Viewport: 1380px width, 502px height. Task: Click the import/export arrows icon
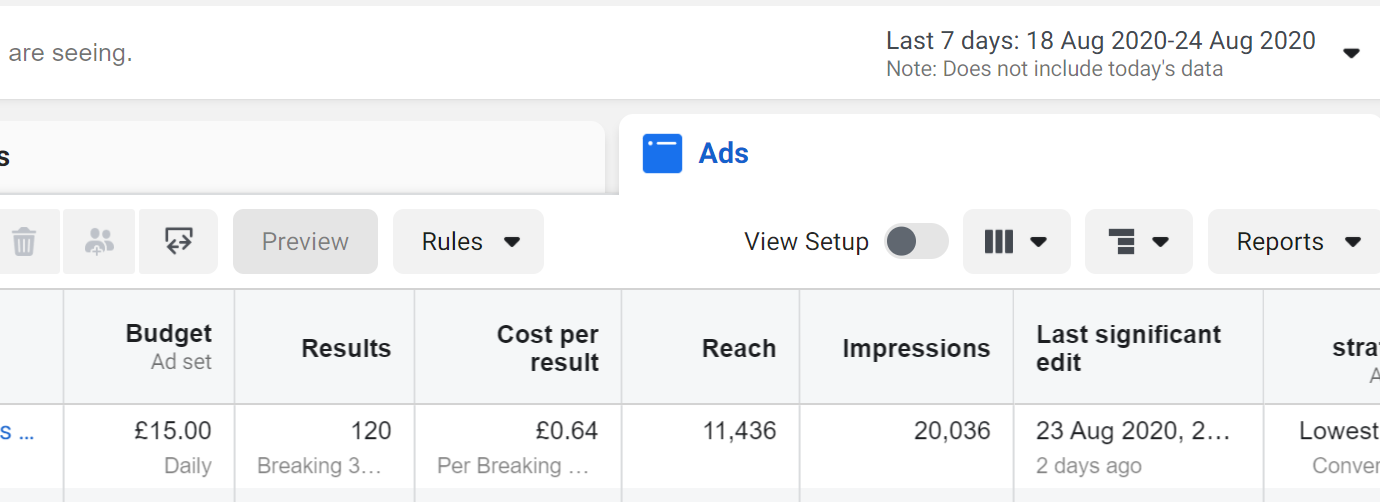(x=178, y=241)
